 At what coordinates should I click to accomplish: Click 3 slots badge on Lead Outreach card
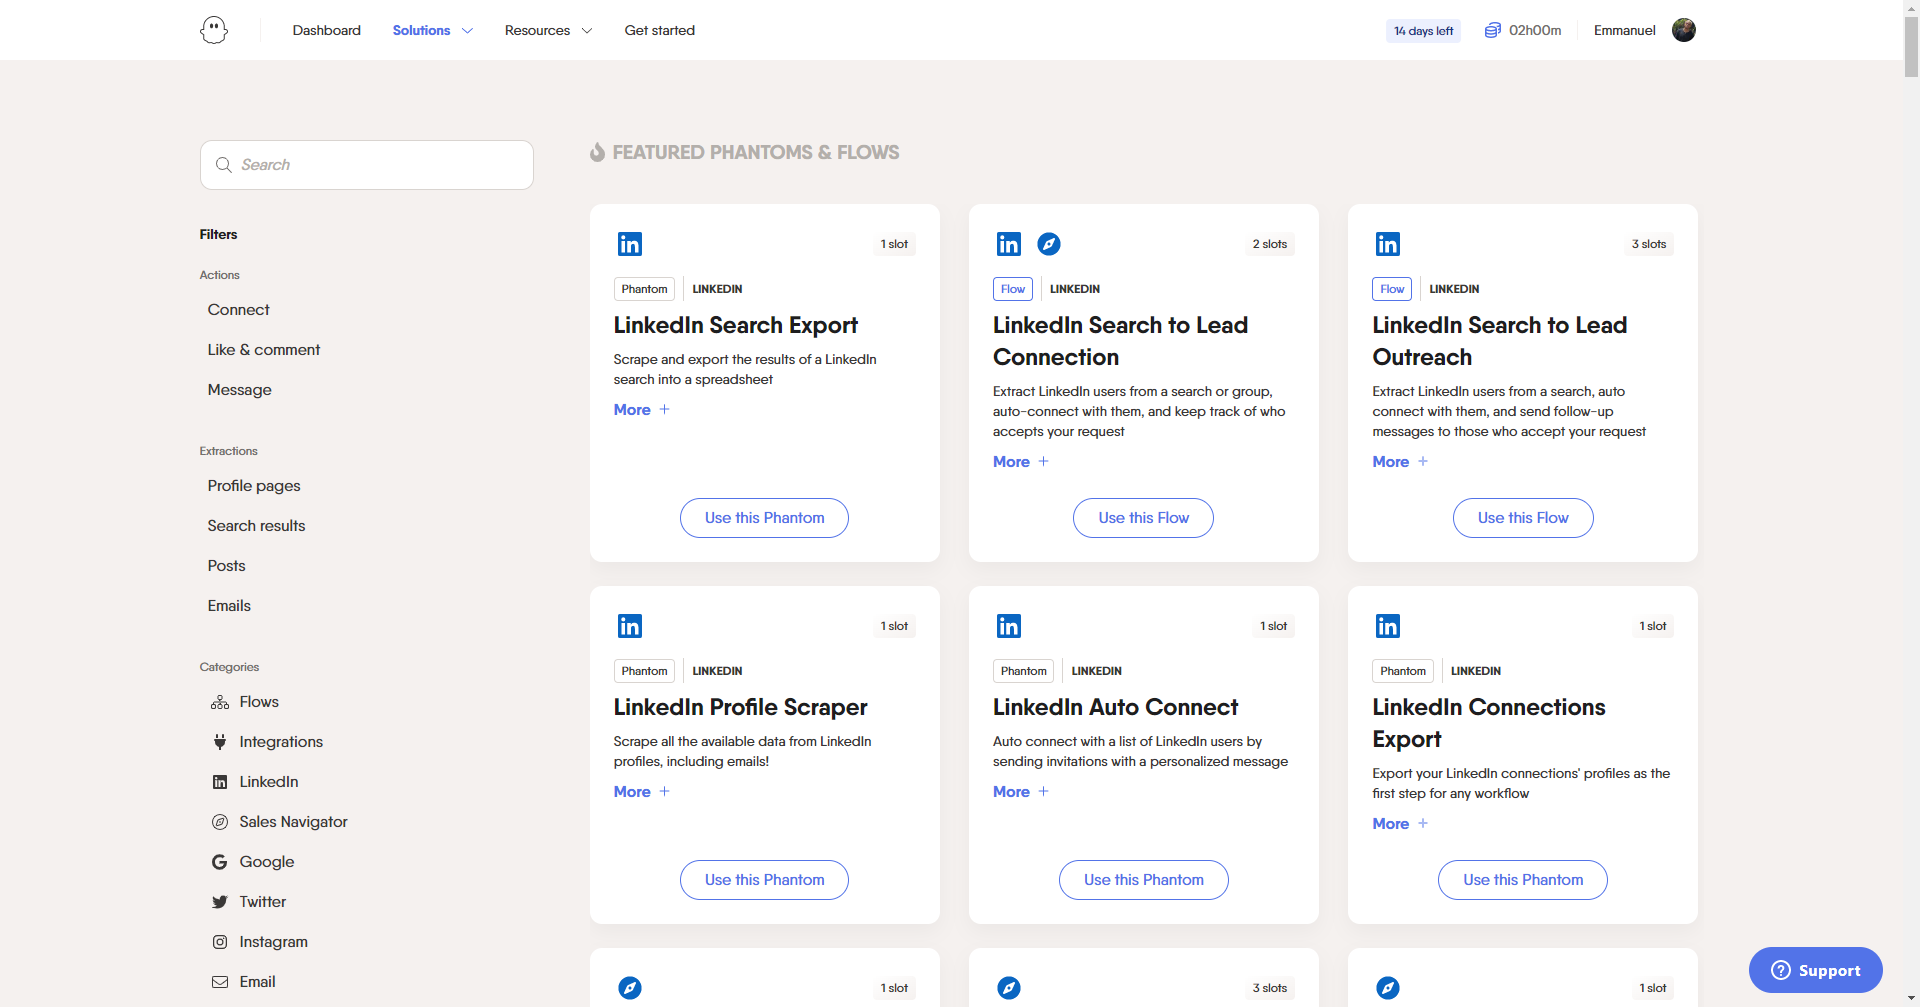[x=1649, y=244]
